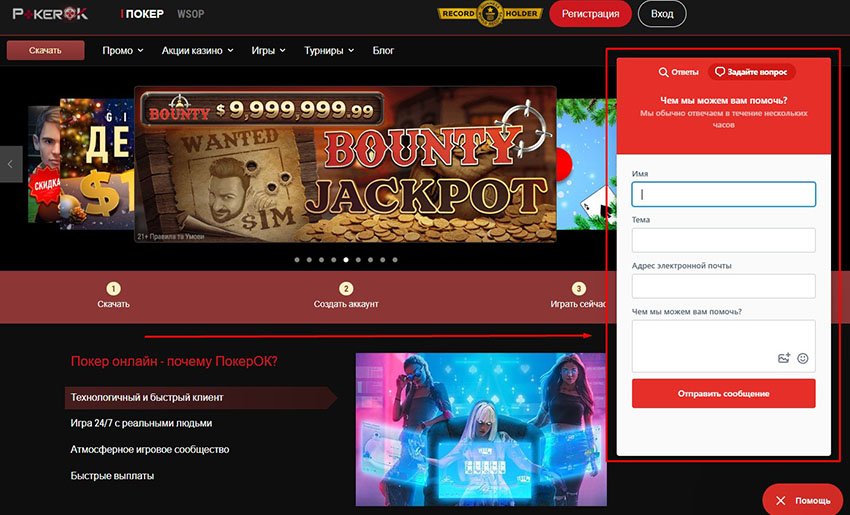Click the $9,999,999.99 bounty amount text
The image size is (850, 515).
click(x=295, y=111)
